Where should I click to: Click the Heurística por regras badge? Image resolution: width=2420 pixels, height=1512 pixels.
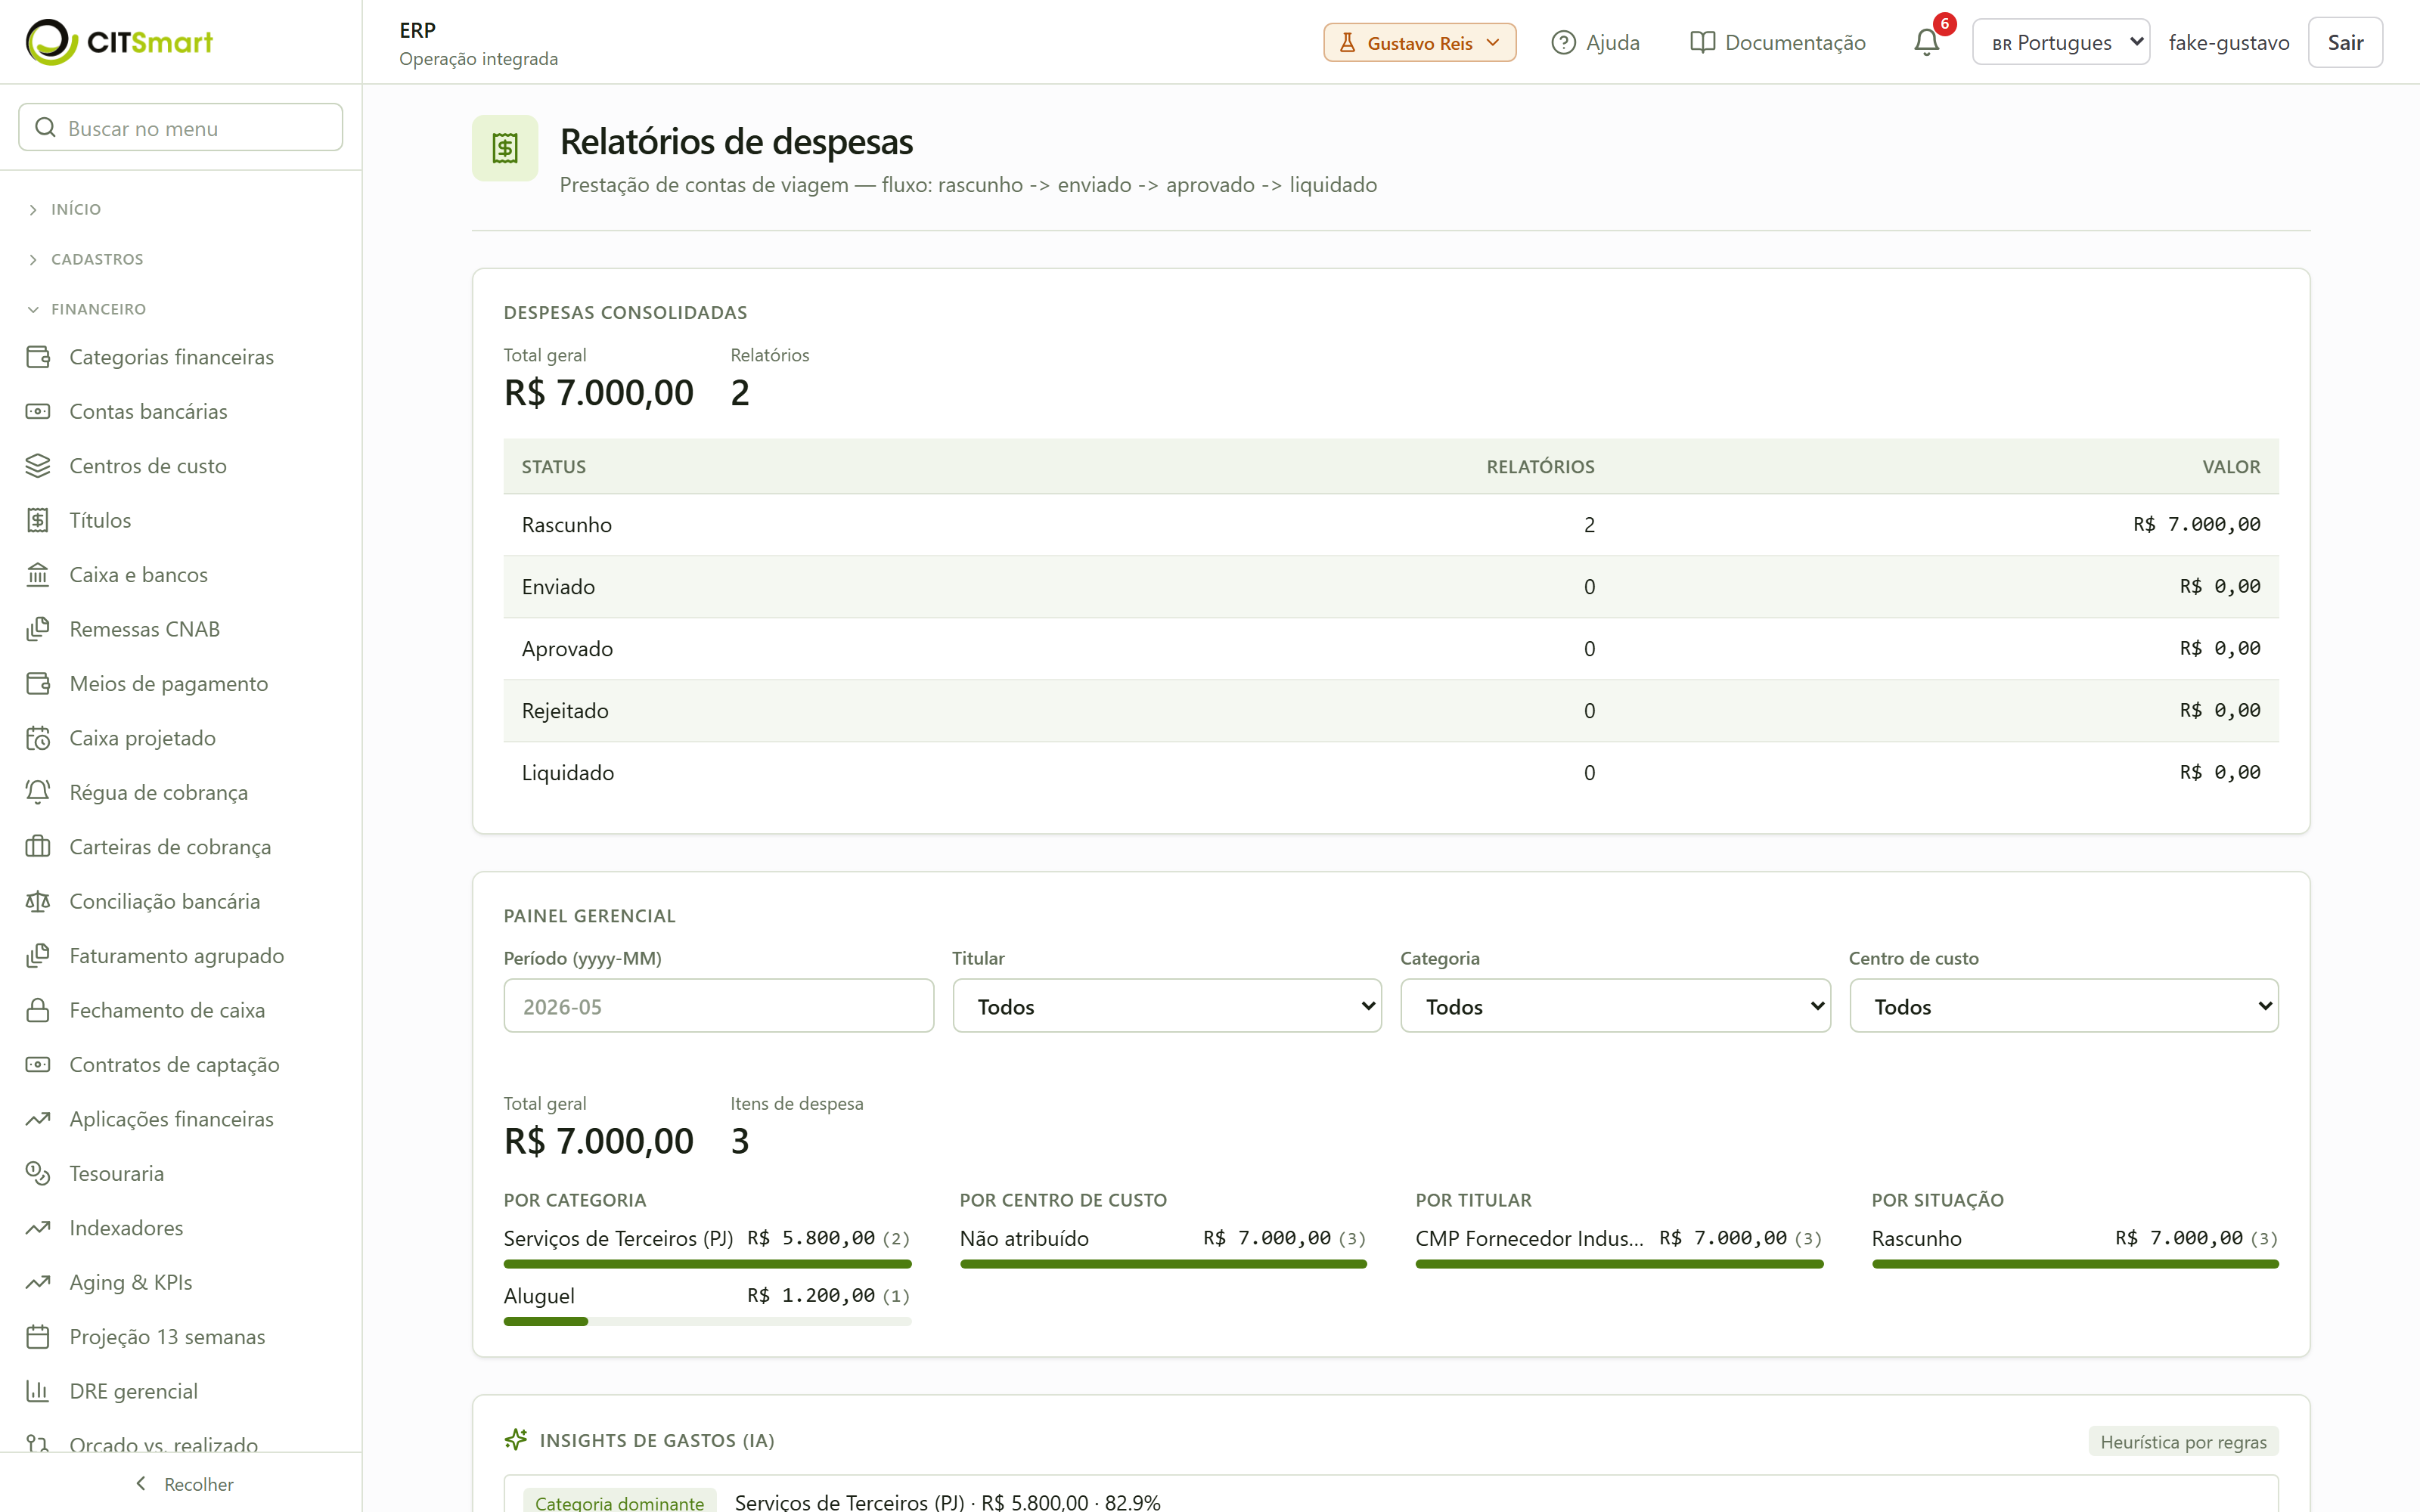coord(2183,1441)
